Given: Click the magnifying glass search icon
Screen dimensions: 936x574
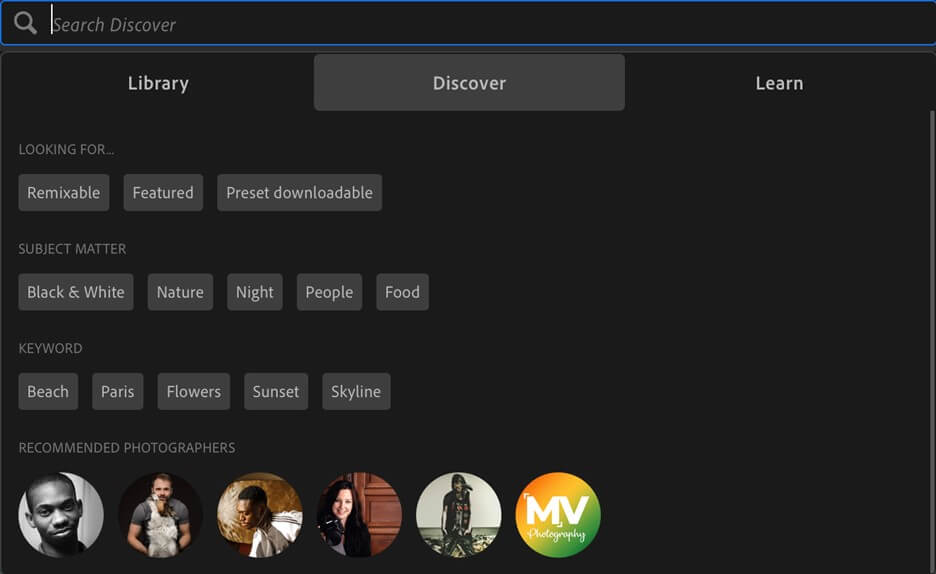Looking at the screenshot, I should (26, 23).
